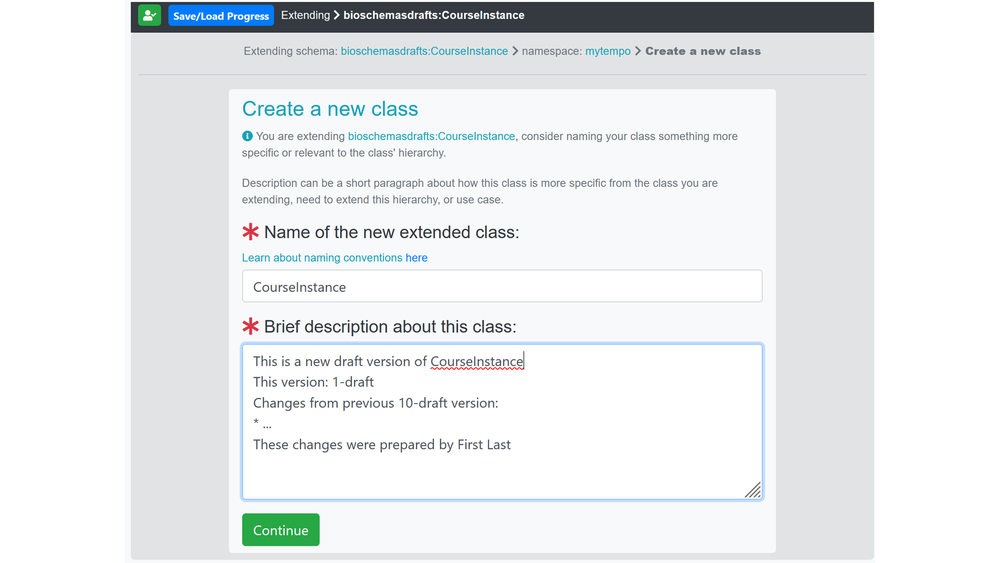Open the bioschemasdrafts:CourseInstance breadcrumb link

[424, 51]
